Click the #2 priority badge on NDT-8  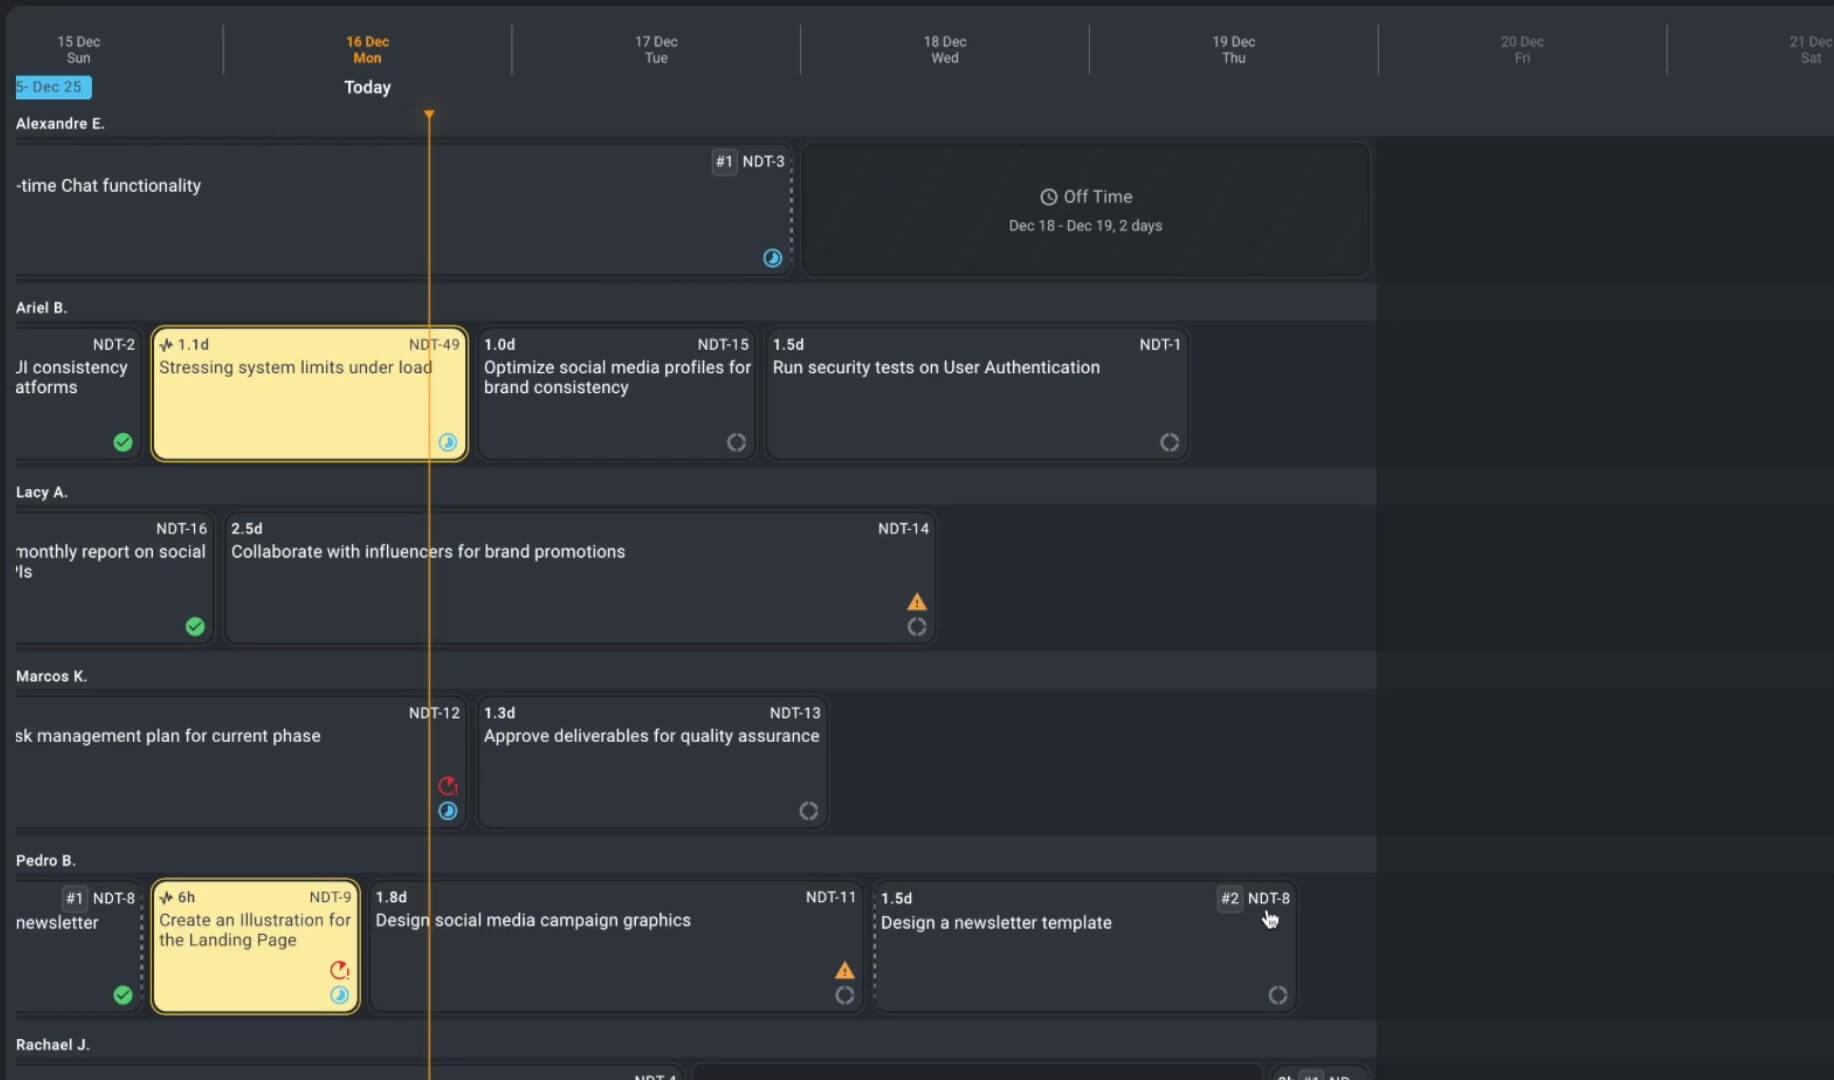coord(1229,899)
